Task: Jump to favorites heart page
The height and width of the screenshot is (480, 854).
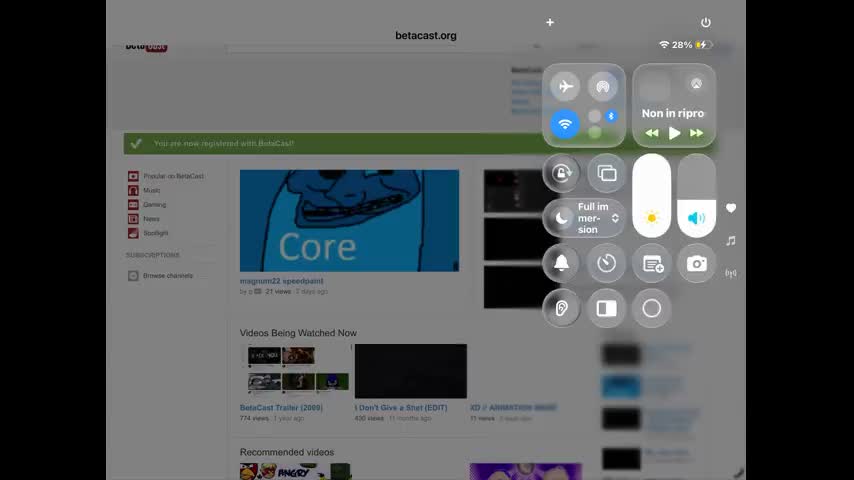Action: coord(731,208)
